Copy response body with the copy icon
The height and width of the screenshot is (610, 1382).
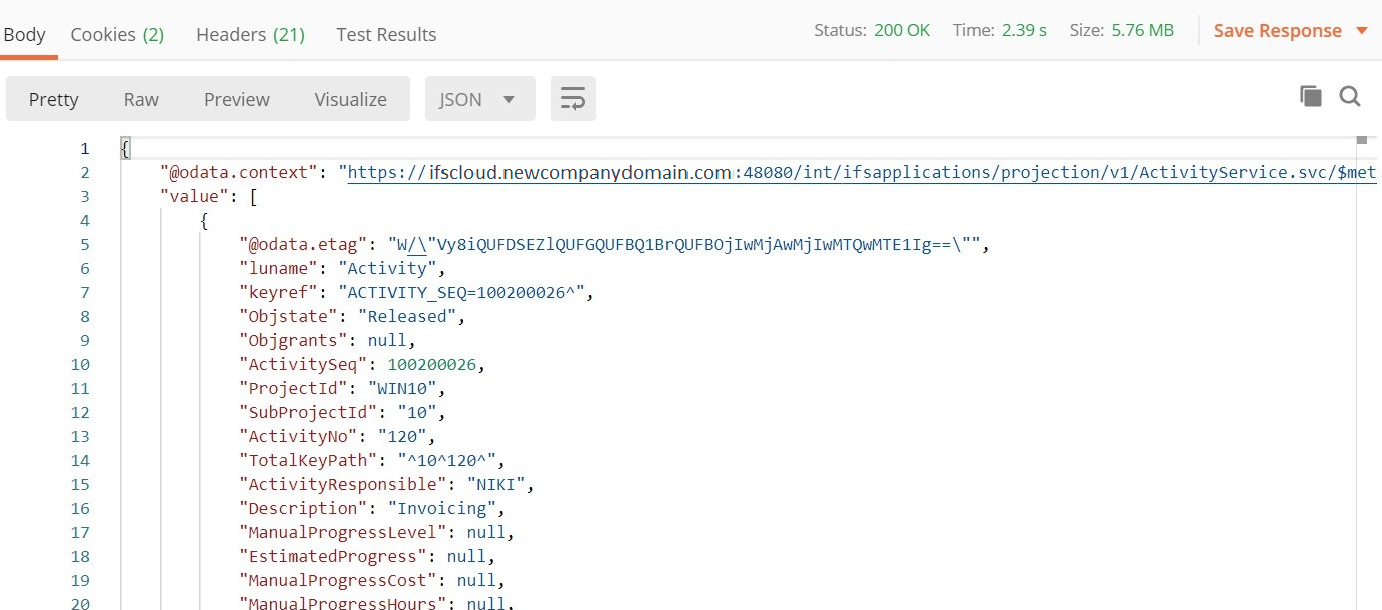(1310, 96)
